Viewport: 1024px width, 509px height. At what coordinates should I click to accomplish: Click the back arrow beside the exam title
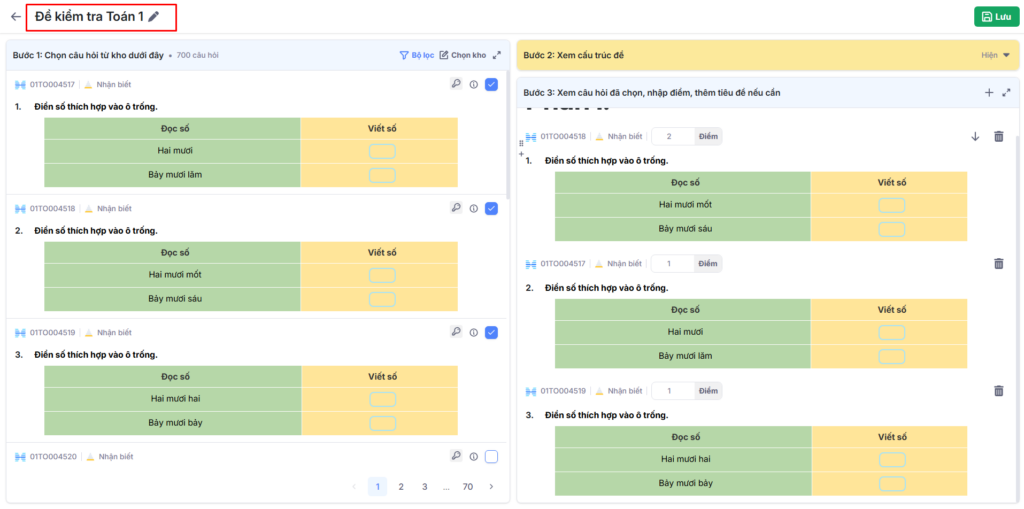coord(16,17)
